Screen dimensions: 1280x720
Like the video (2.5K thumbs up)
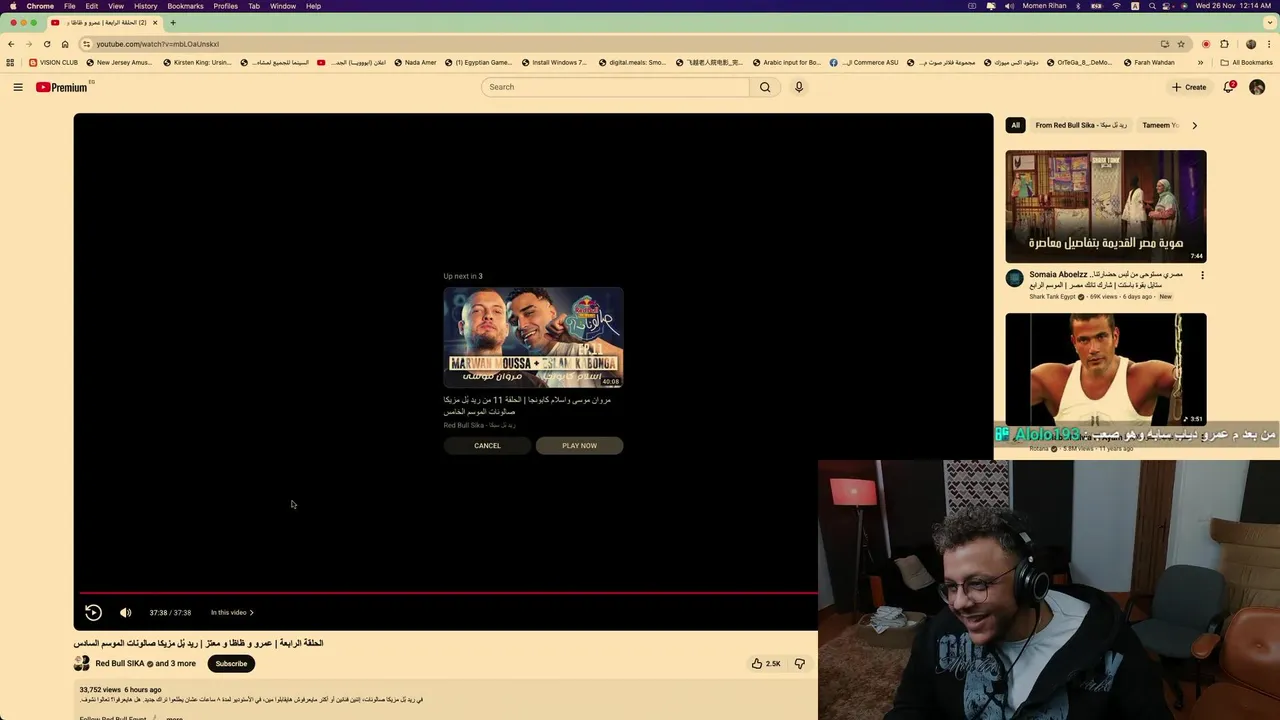(x=766, y=663)
